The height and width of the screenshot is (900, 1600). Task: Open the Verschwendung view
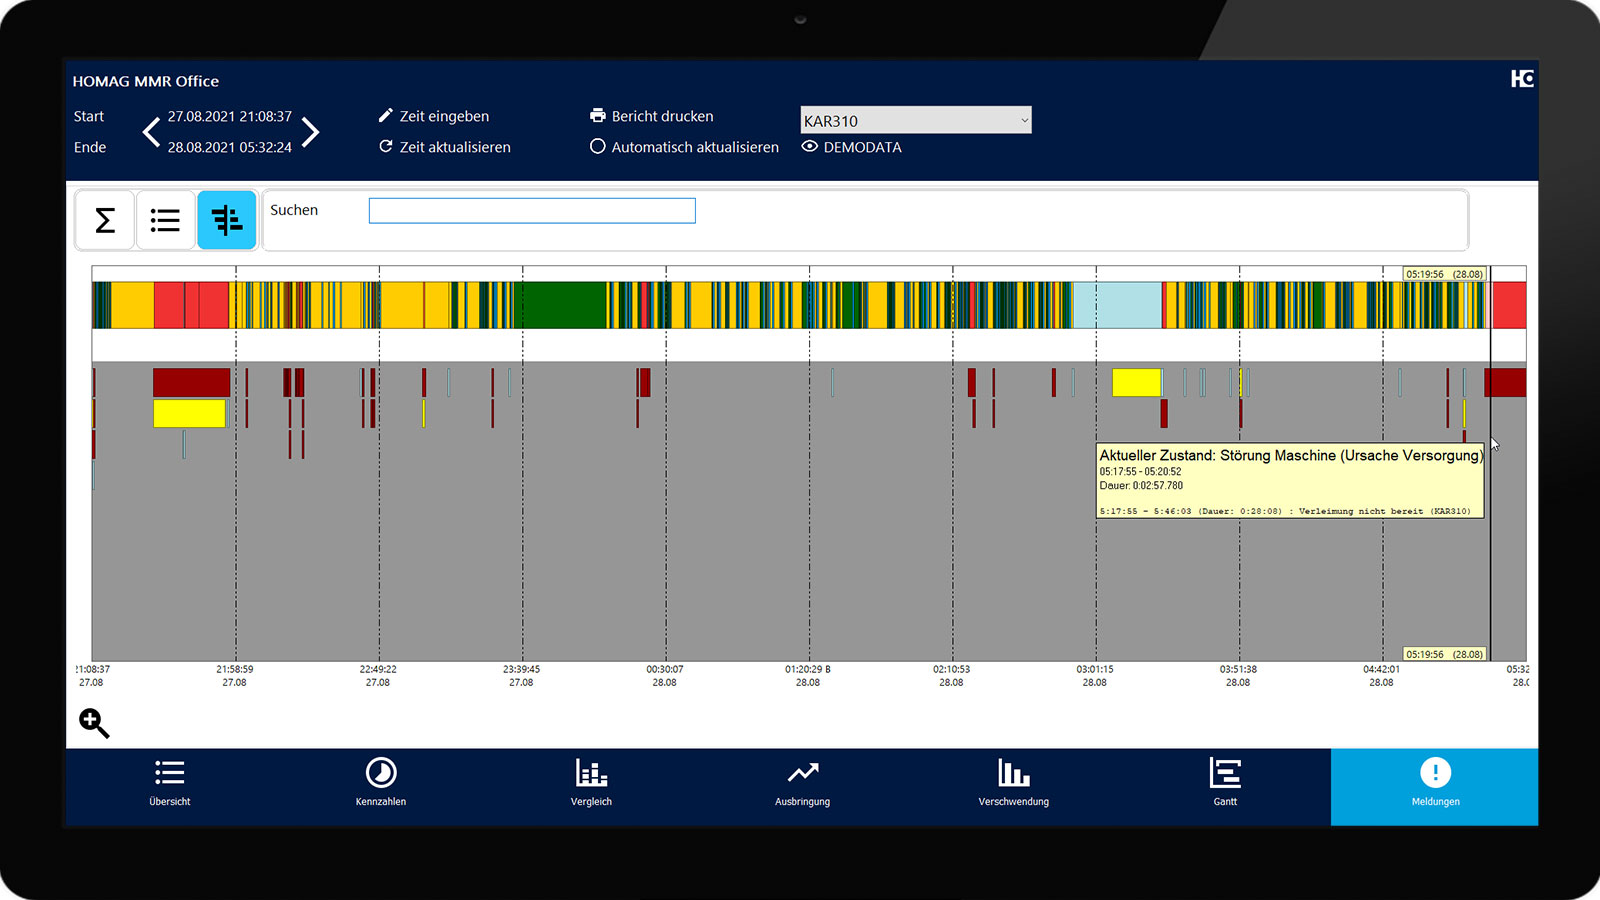pos(1013,782)
